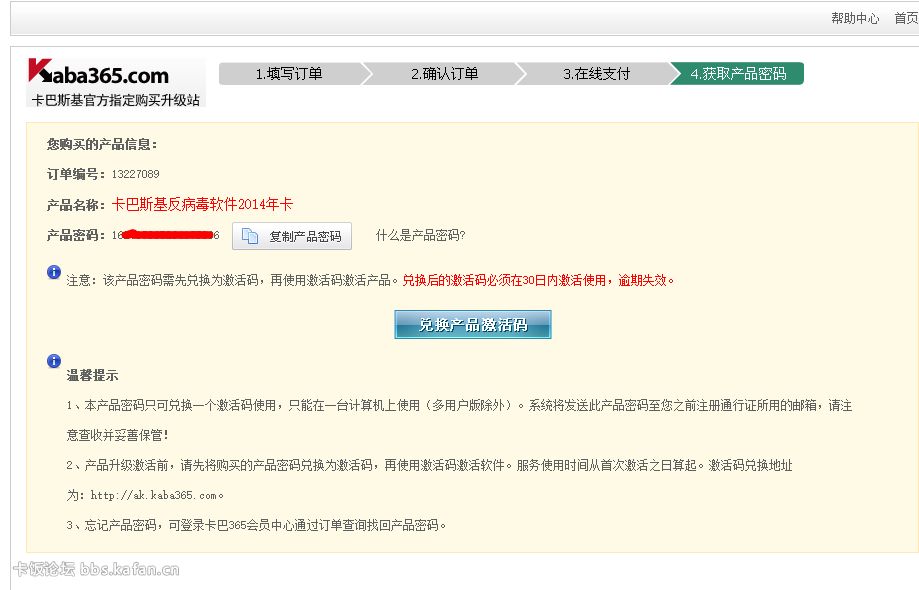Select step 2.确认订单
The width and height of the screenshot is (919, 590).
tap(444, 74)
